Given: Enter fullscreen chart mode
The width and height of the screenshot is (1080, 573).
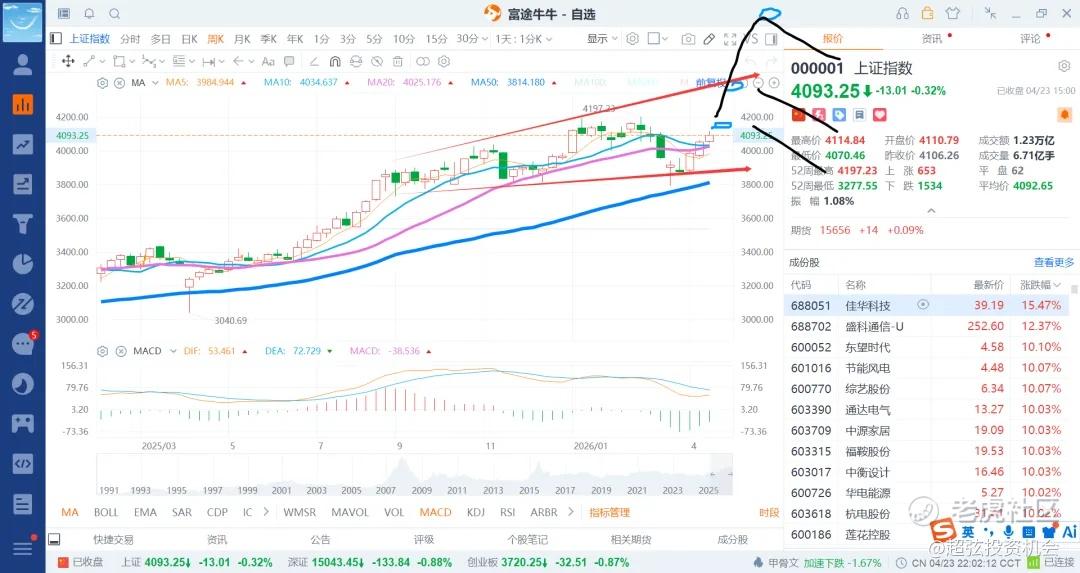Looking at the screenshot, I should tap(730, 39).
